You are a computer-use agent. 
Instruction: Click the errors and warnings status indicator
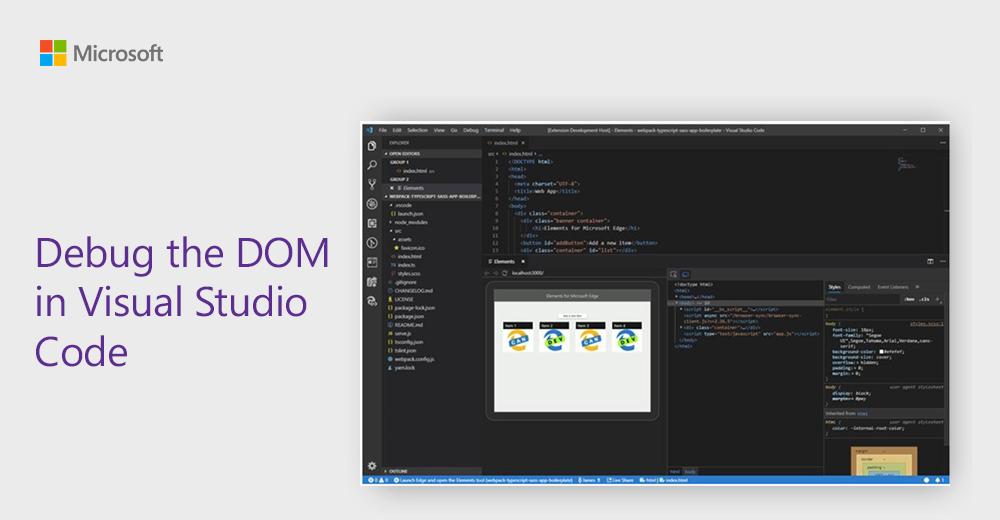[378, 480]
